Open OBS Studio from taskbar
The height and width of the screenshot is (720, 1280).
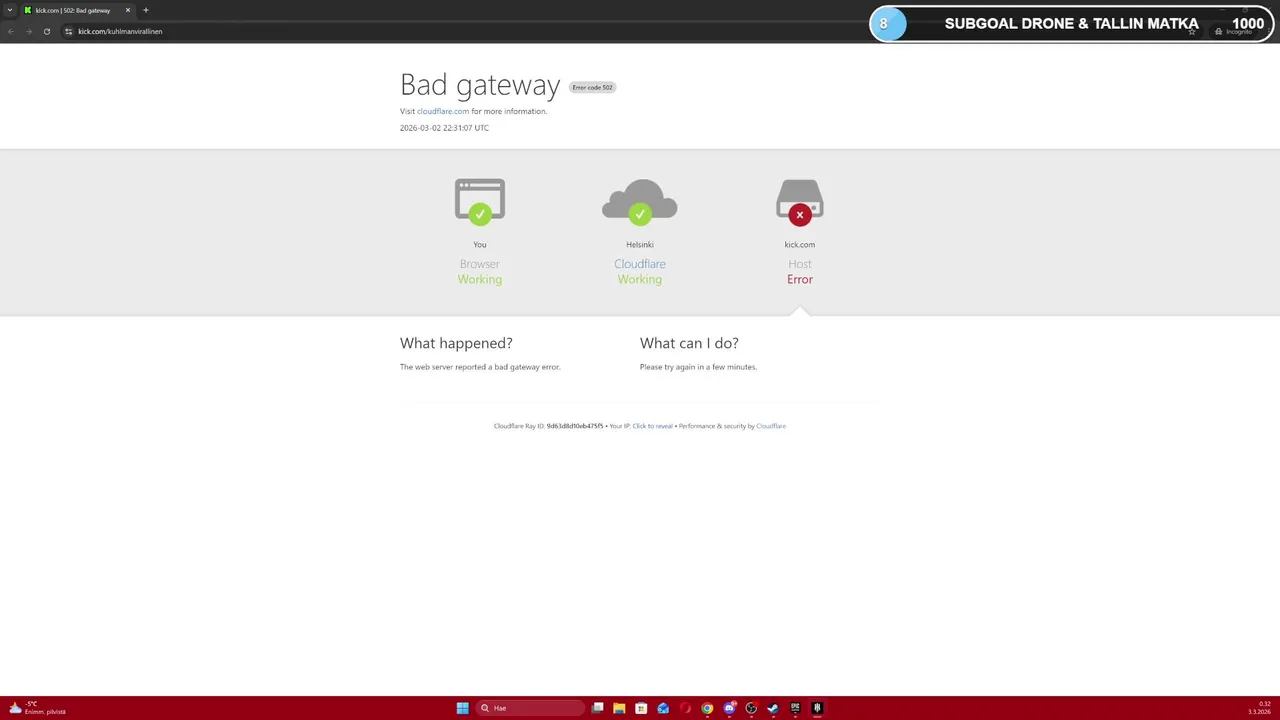point(751,708)
